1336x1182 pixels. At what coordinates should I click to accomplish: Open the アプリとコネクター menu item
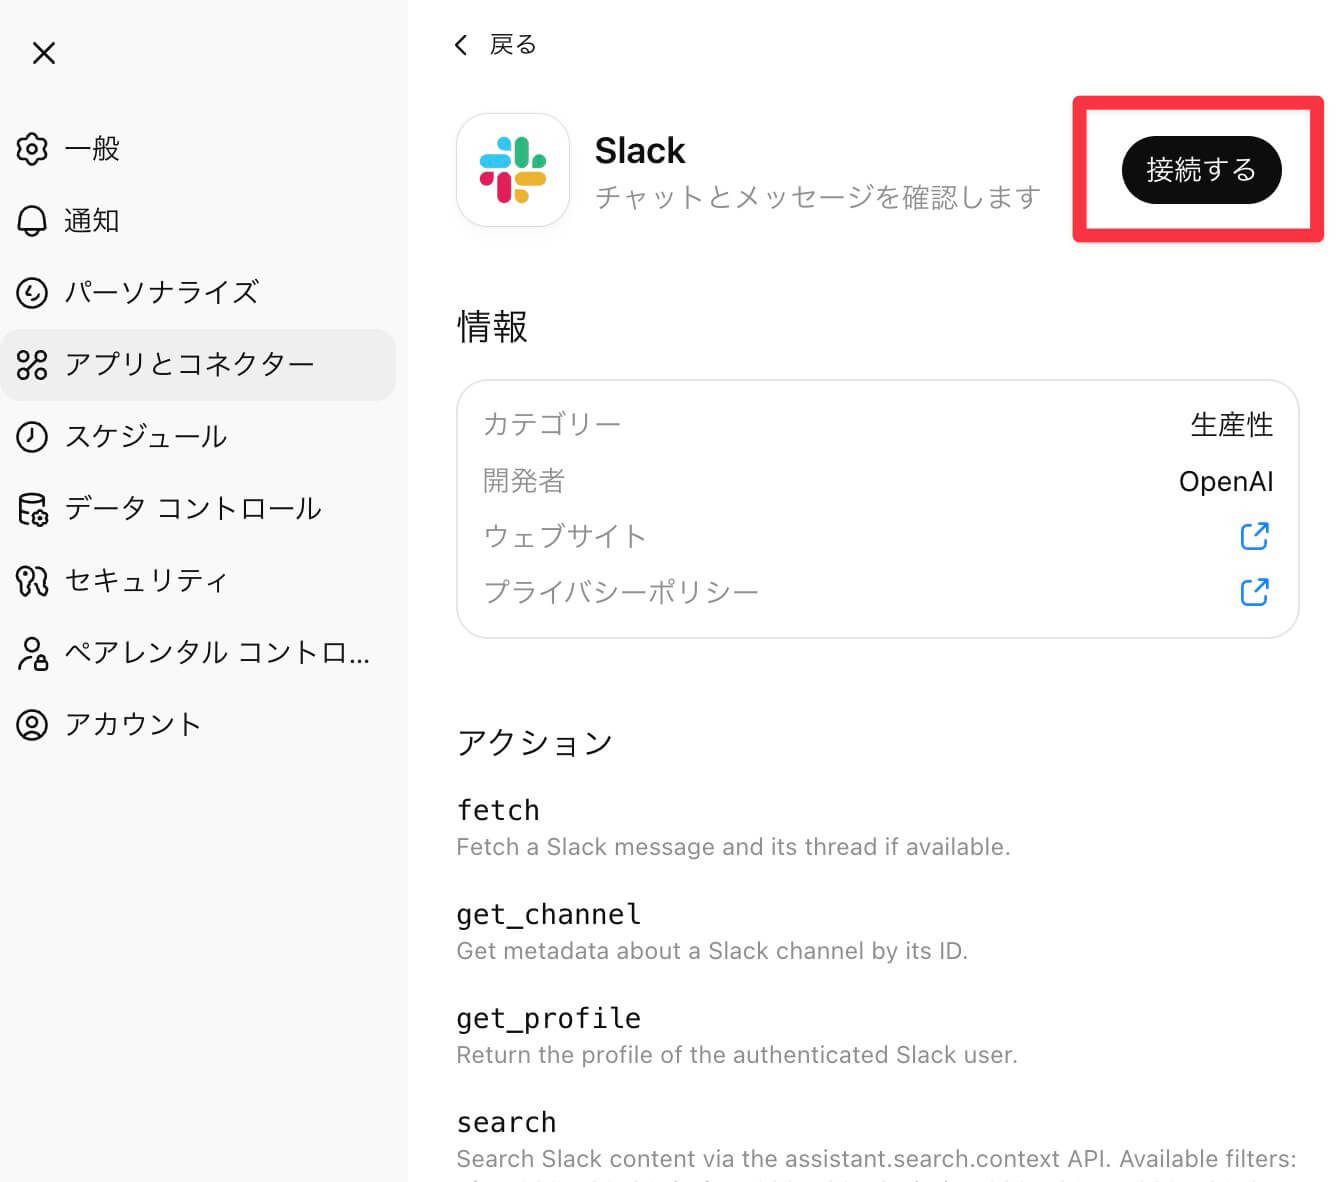[x=190, y=365]
